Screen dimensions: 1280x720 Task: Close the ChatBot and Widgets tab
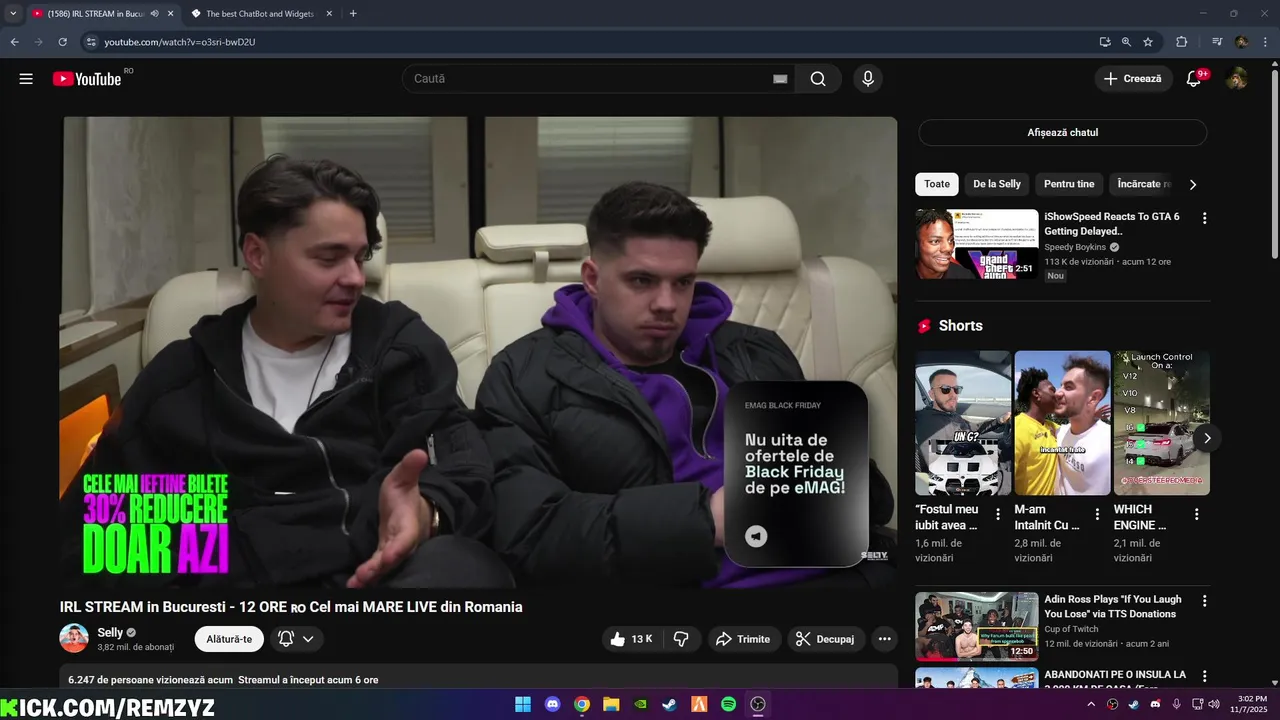[x=329, y=14]
